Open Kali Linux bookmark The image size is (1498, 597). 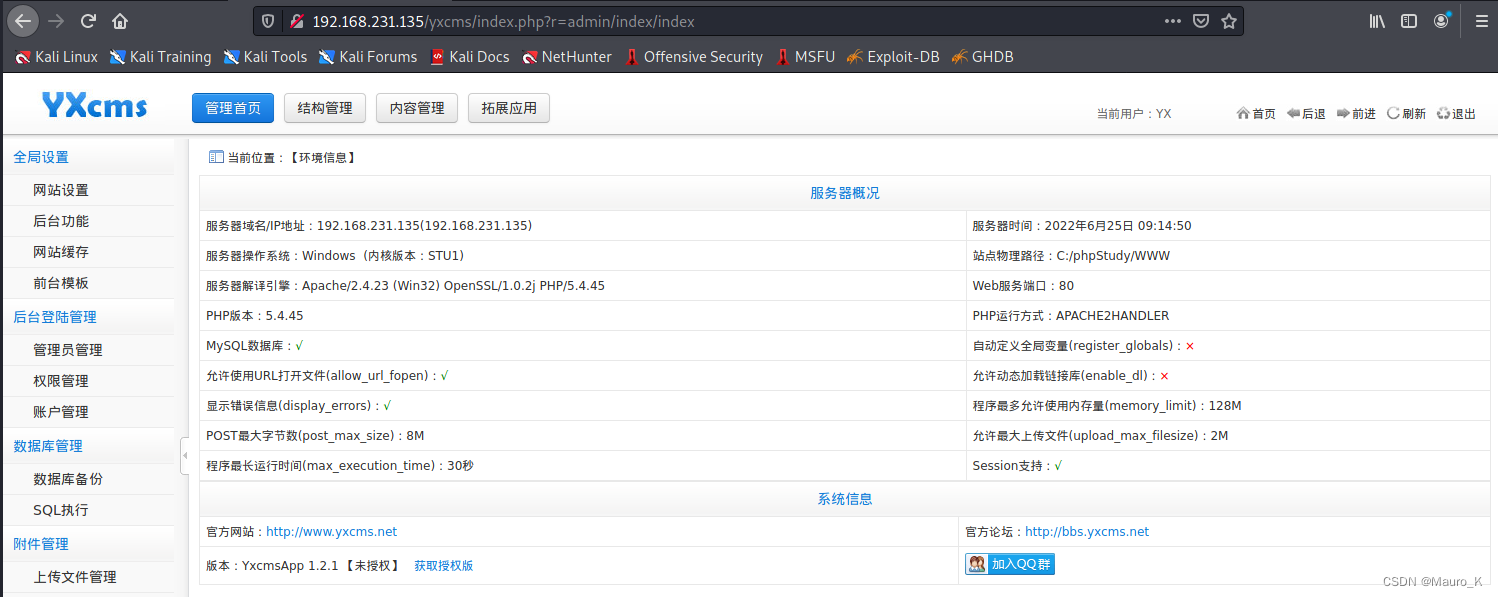tap(57, 57)
